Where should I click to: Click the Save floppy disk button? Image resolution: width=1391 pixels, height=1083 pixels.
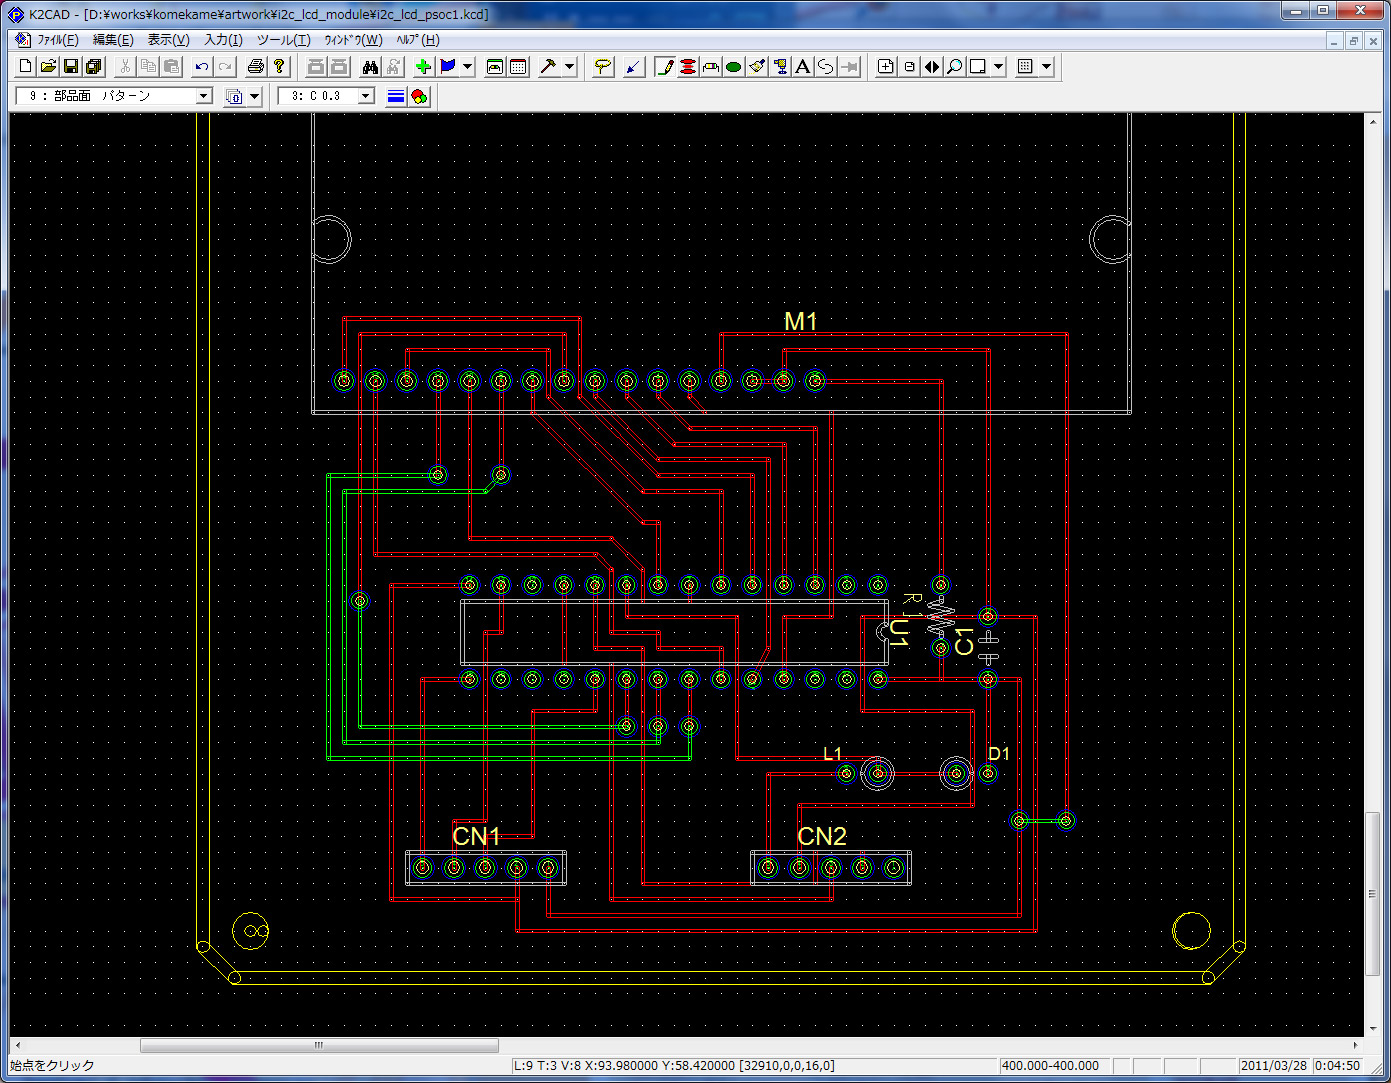(71, 67)
